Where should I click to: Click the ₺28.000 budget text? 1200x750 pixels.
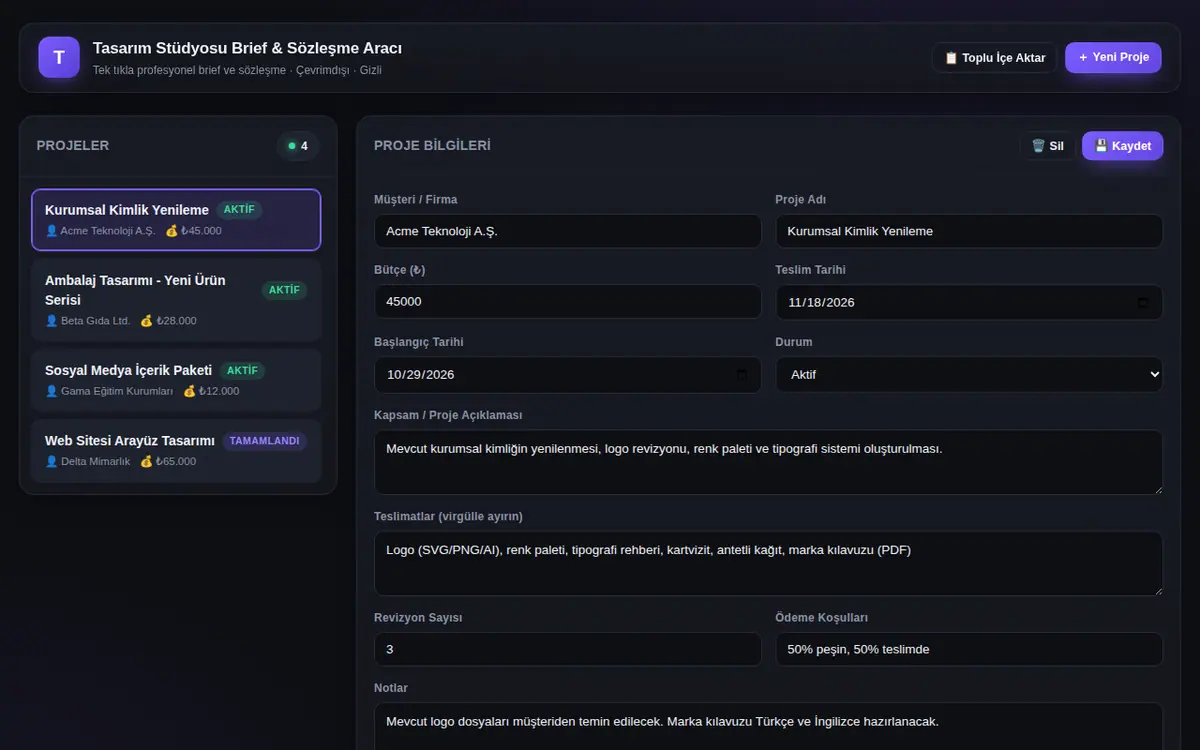176,321
